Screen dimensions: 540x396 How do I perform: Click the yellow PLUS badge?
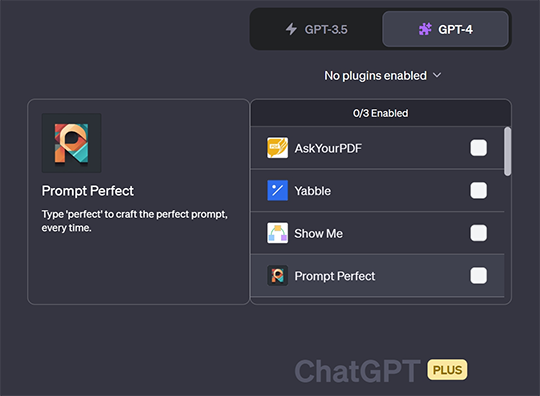pyautogui.click(x=447, y=370)
